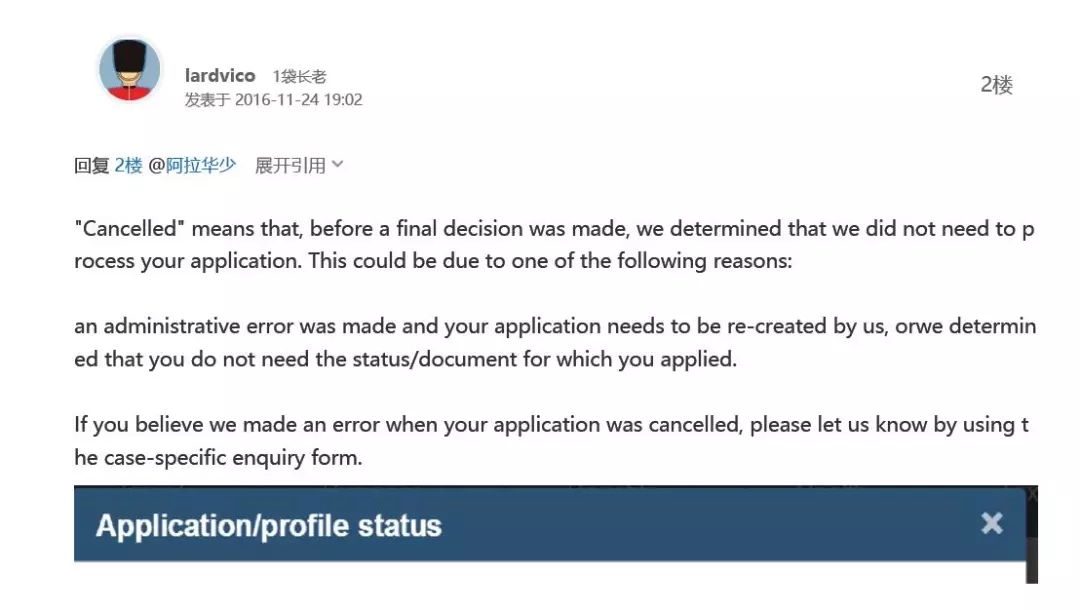Open the blue 2楼 link after 回复
This screenshot has width=1080, height=610.
(128, 165)
